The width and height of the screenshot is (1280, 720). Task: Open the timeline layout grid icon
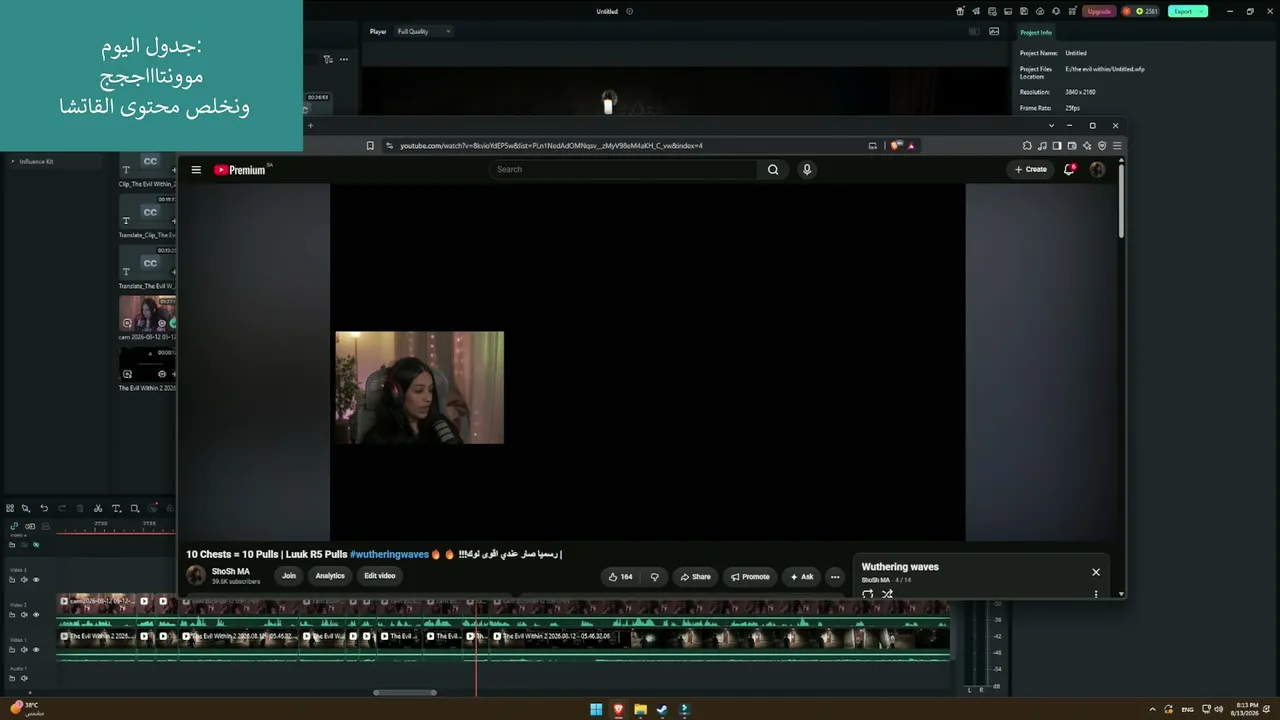[x=10, y=508]
